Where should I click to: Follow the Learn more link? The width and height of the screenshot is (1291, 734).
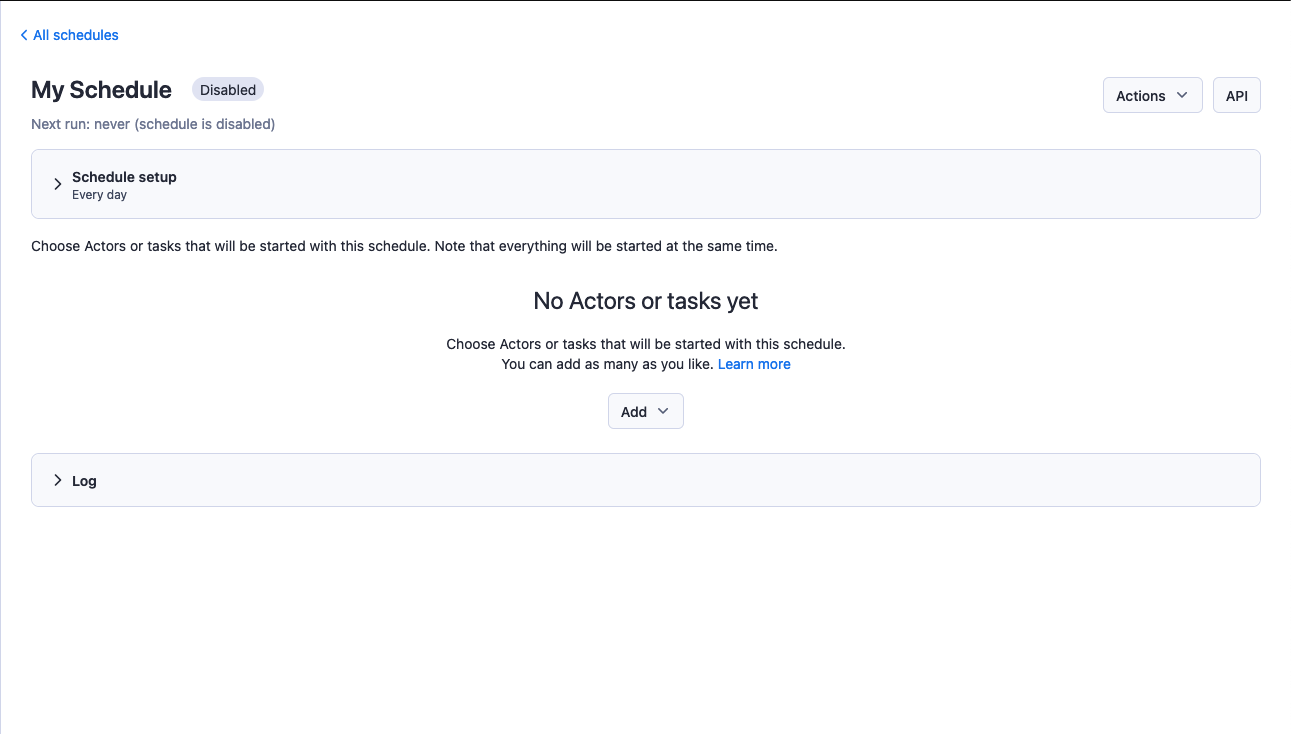click(x=754, y=364)
